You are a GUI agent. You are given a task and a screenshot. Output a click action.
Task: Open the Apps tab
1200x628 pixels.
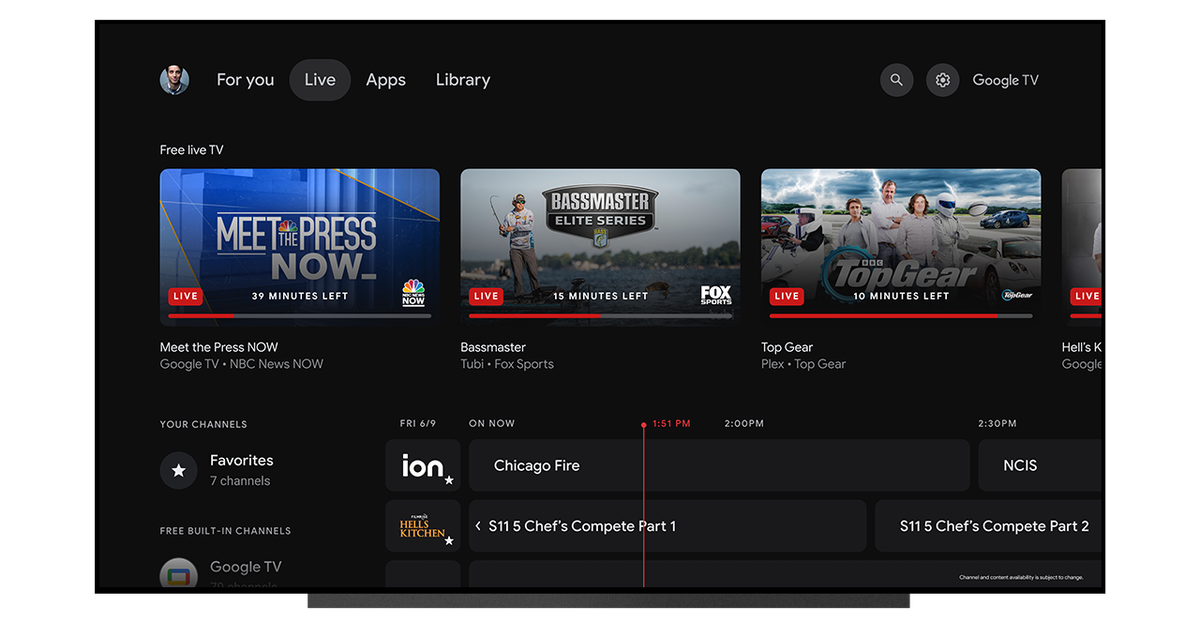point(386,80)
